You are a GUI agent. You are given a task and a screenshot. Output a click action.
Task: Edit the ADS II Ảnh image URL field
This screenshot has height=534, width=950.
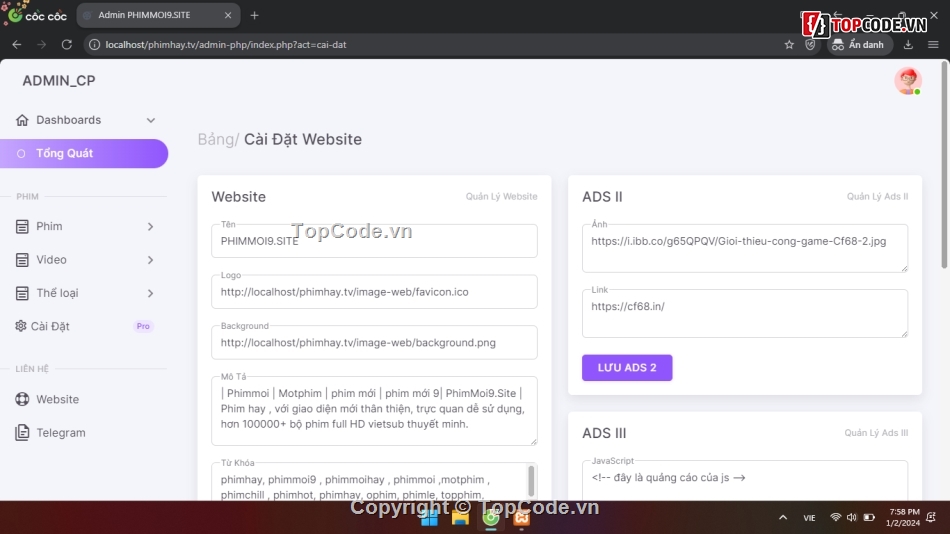click(x=745, y=249)
